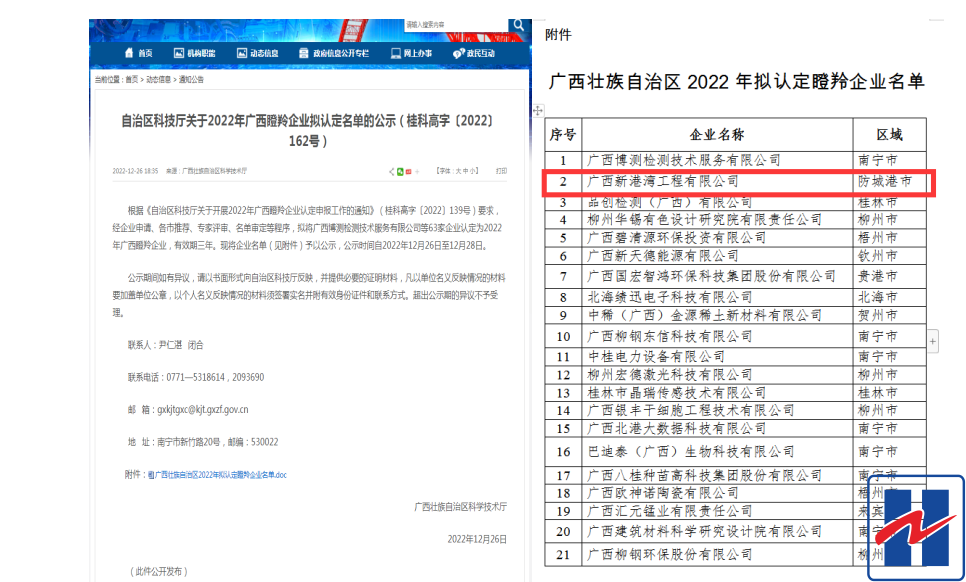Image resolution: width=966 pixels, height=582 pixels.
Task: Set font size to 大 (large)
Action: 459,171
